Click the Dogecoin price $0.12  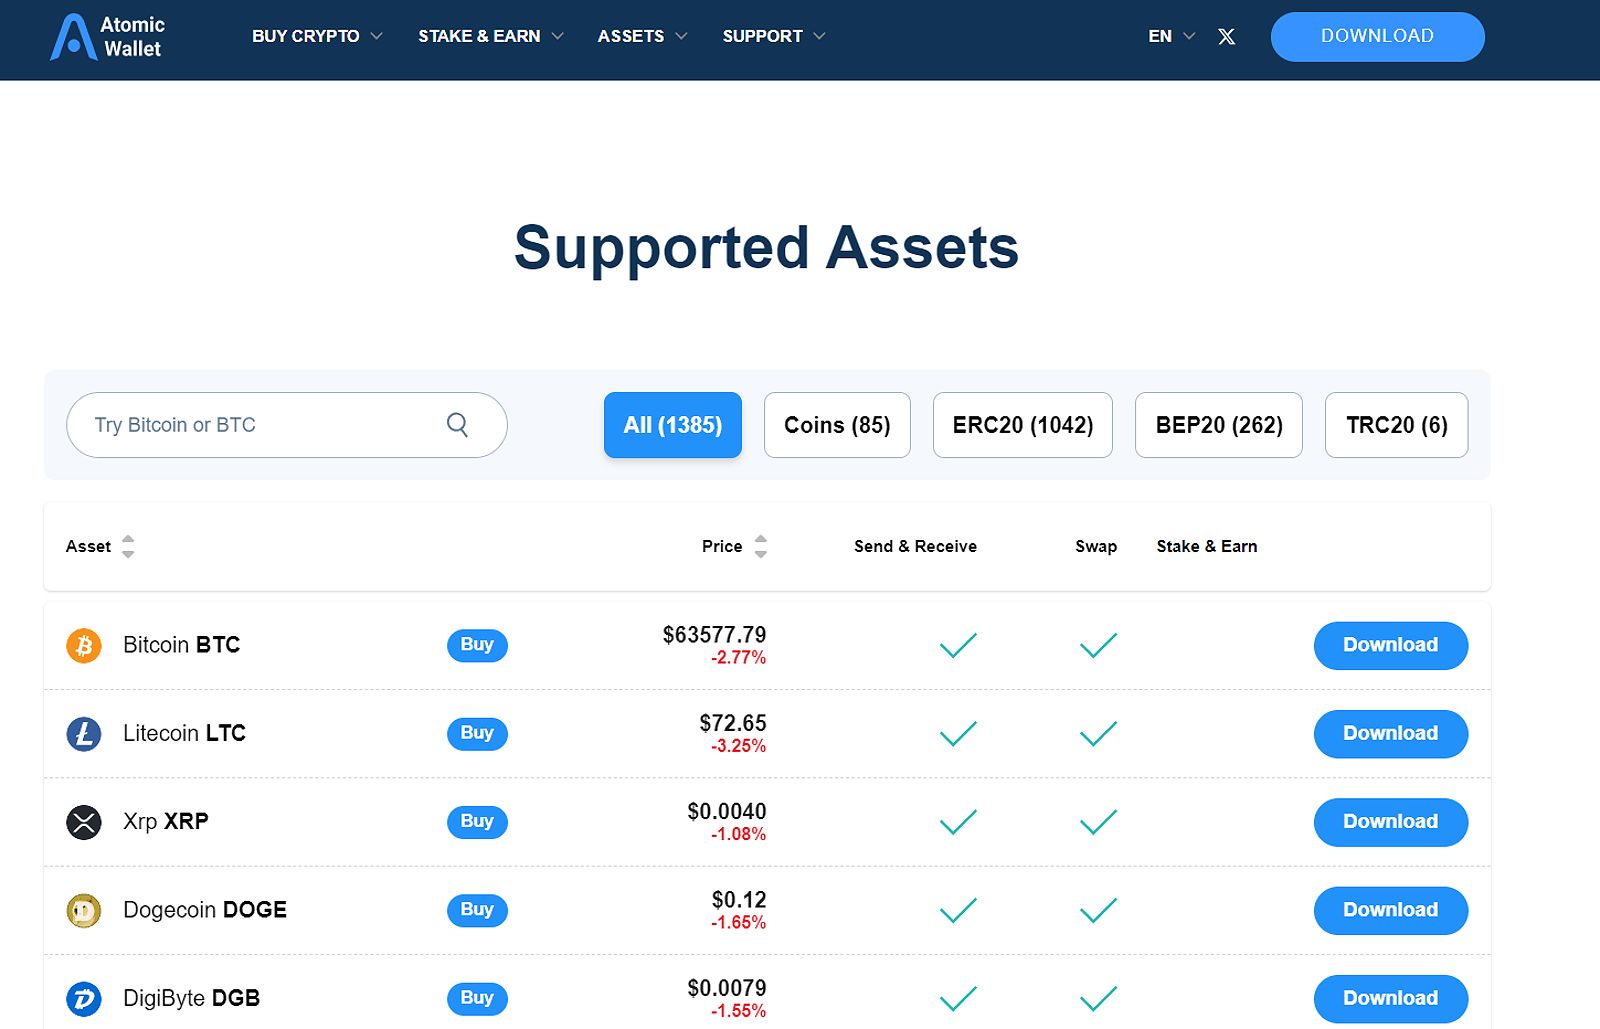pyautogui.click(x=739, y=900)
